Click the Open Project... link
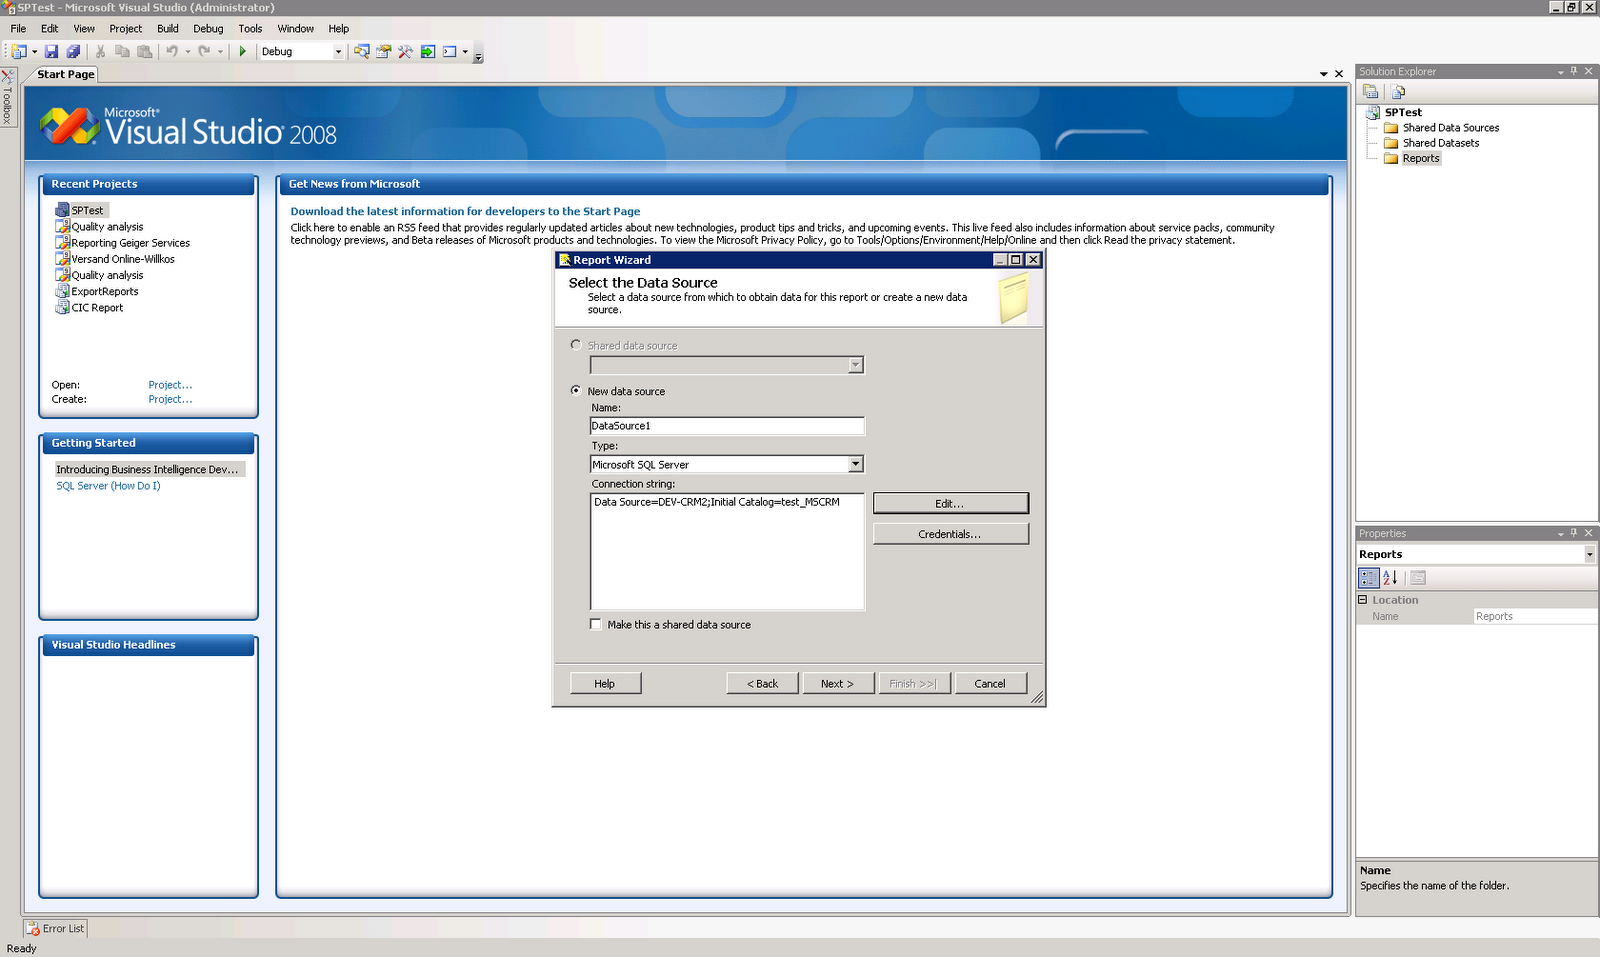1600x957 pixels. (170, 385)
